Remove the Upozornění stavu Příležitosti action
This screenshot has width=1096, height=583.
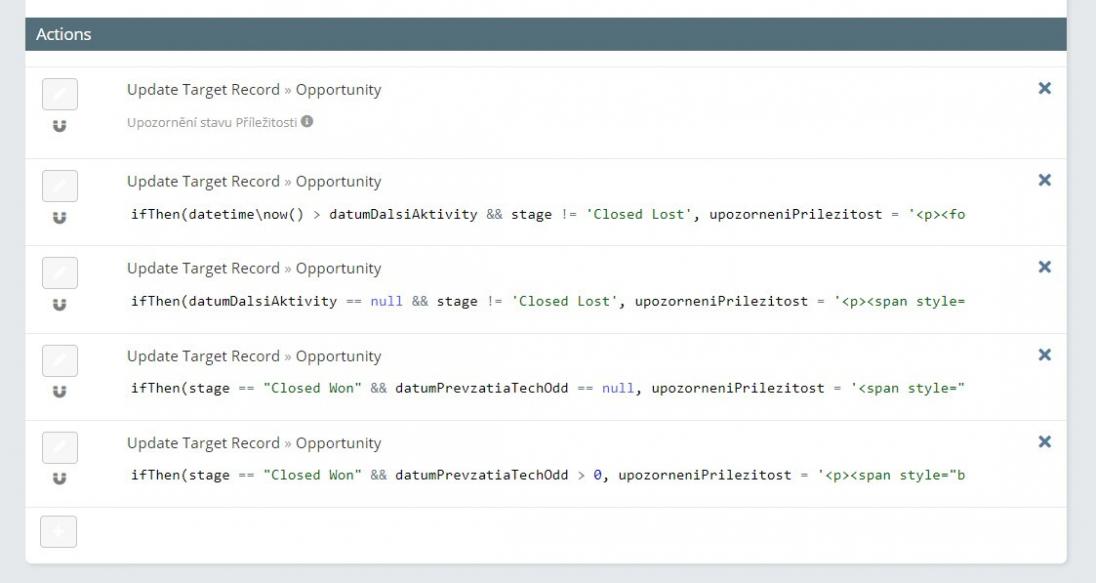click(x=1044, y=88)
